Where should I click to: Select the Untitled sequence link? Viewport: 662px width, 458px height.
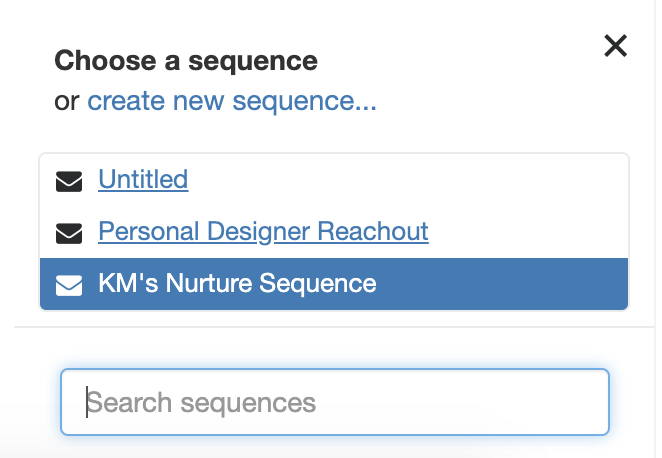click(x=143, y=179)
